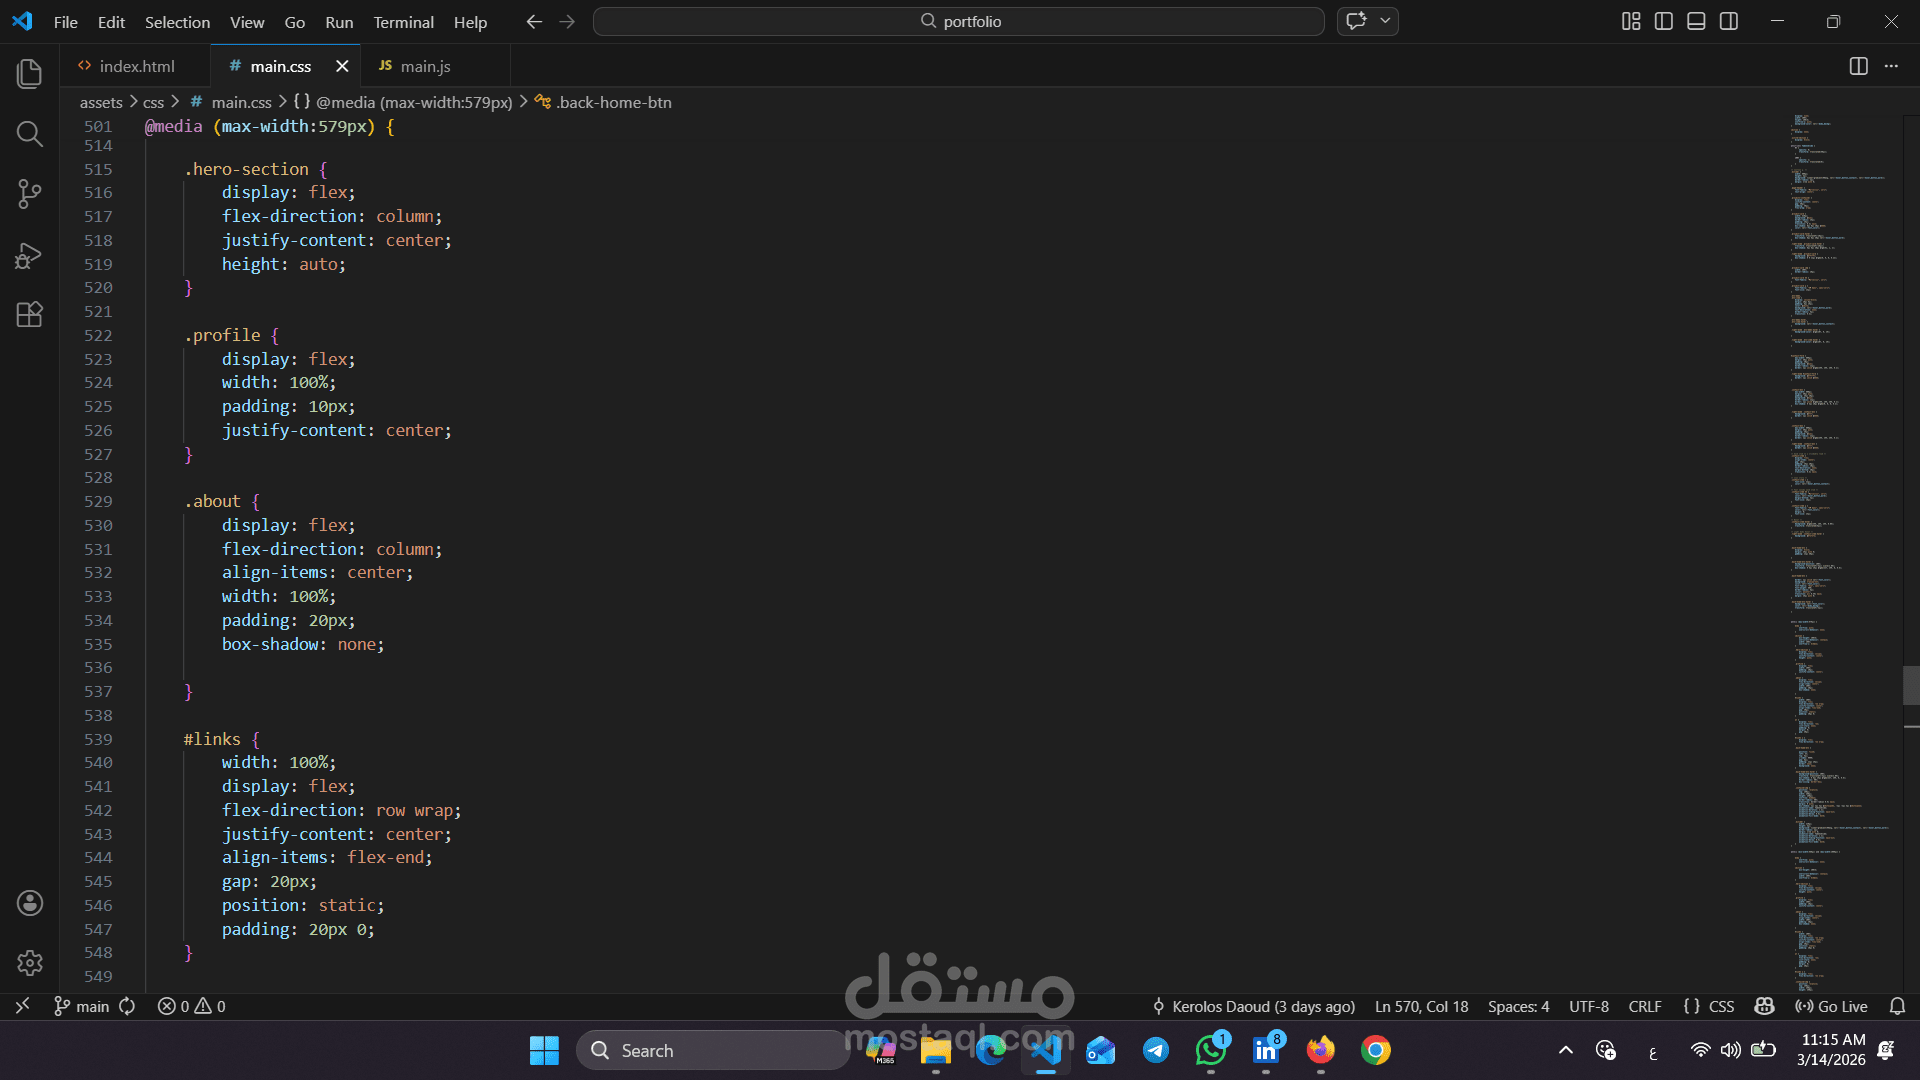Open Run and Debug view
The height and width of the screenshot is (1080, 1920).
pos(30,255)
